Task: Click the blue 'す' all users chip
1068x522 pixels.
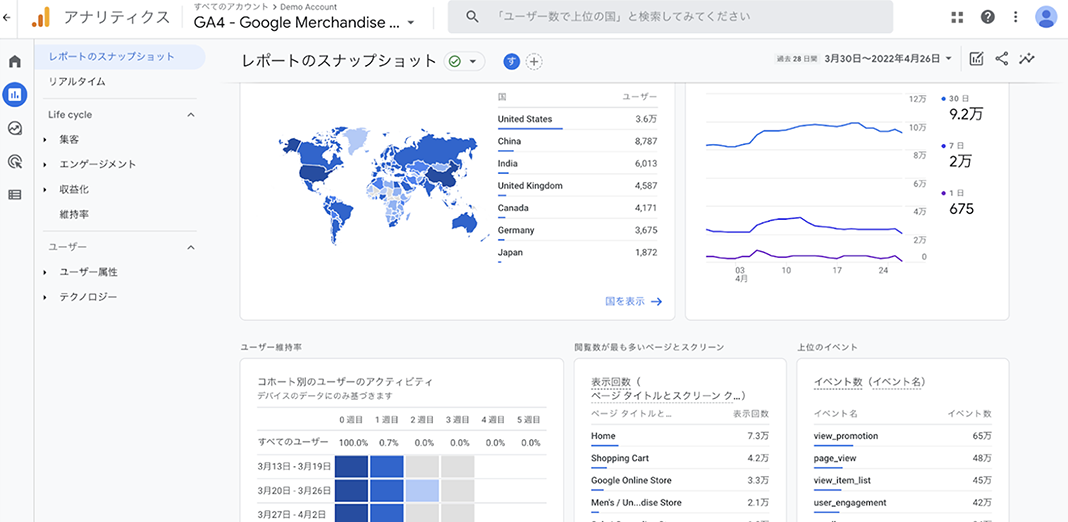Action: pos(512,61)
